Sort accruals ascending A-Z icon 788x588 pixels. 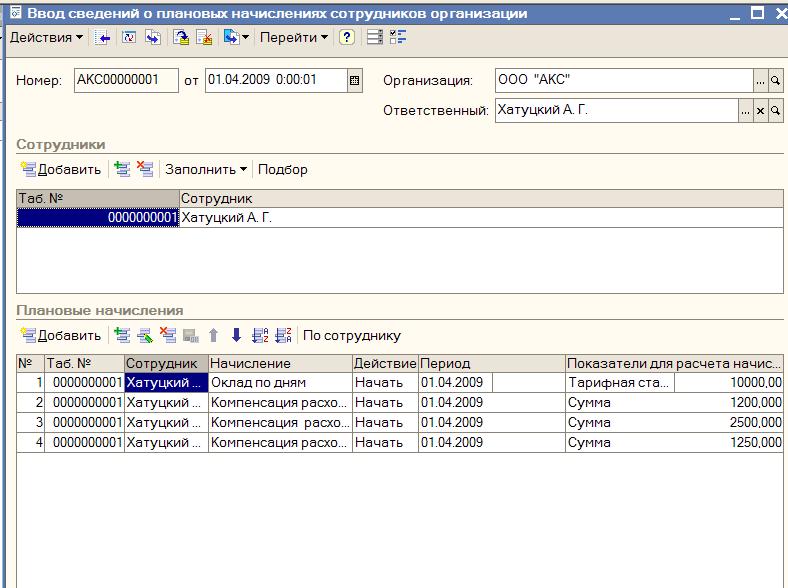point(260,335)
